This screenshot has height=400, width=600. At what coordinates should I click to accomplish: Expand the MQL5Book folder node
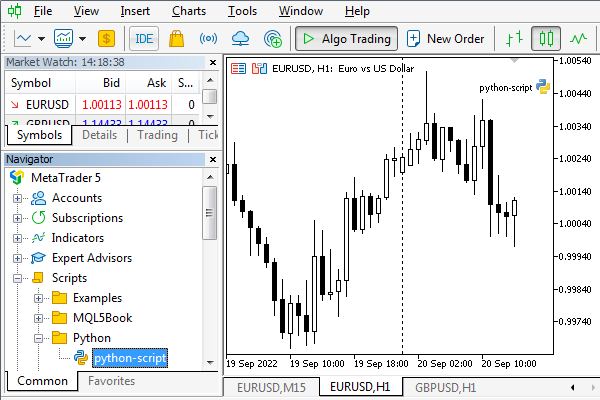click(38, 318)
